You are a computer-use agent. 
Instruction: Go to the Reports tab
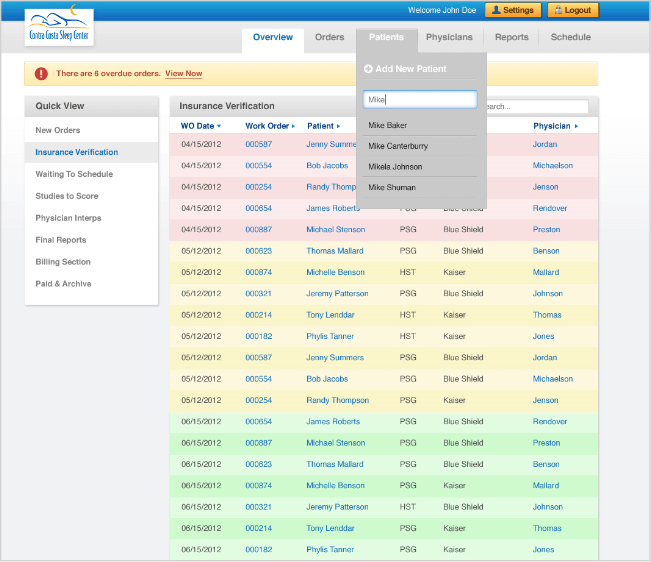click(511, 37)
